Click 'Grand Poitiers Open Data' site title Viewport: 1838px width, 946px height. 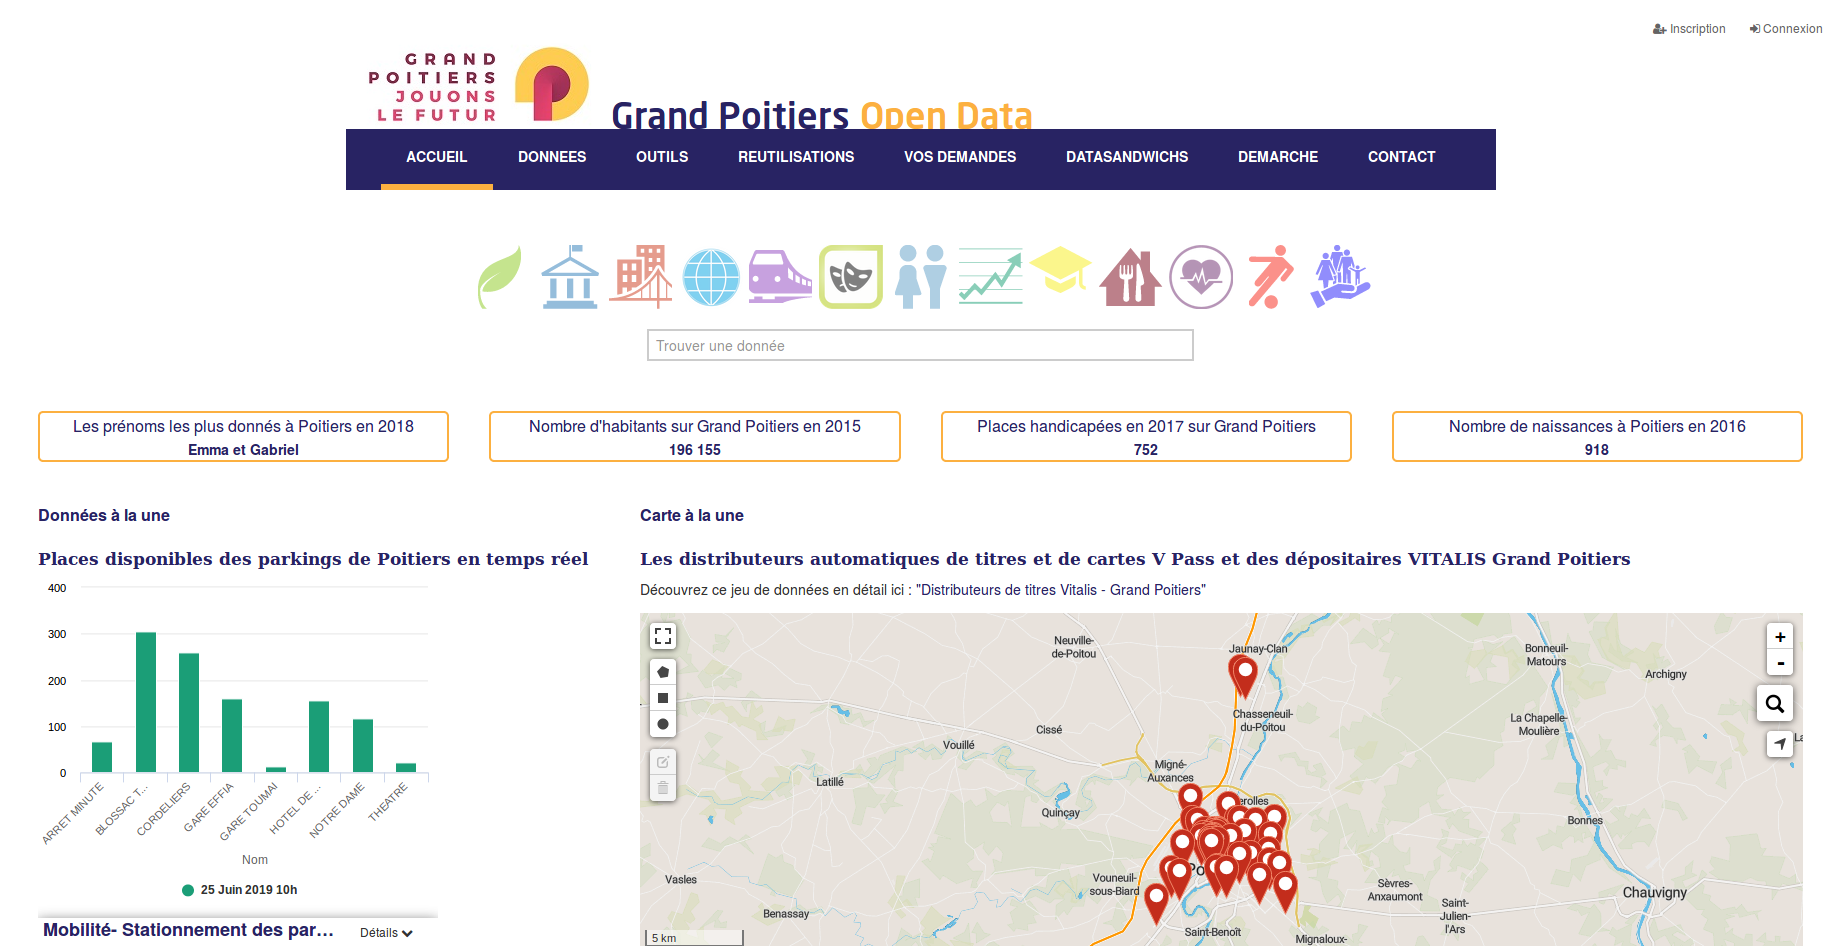(x=821, y=115)
